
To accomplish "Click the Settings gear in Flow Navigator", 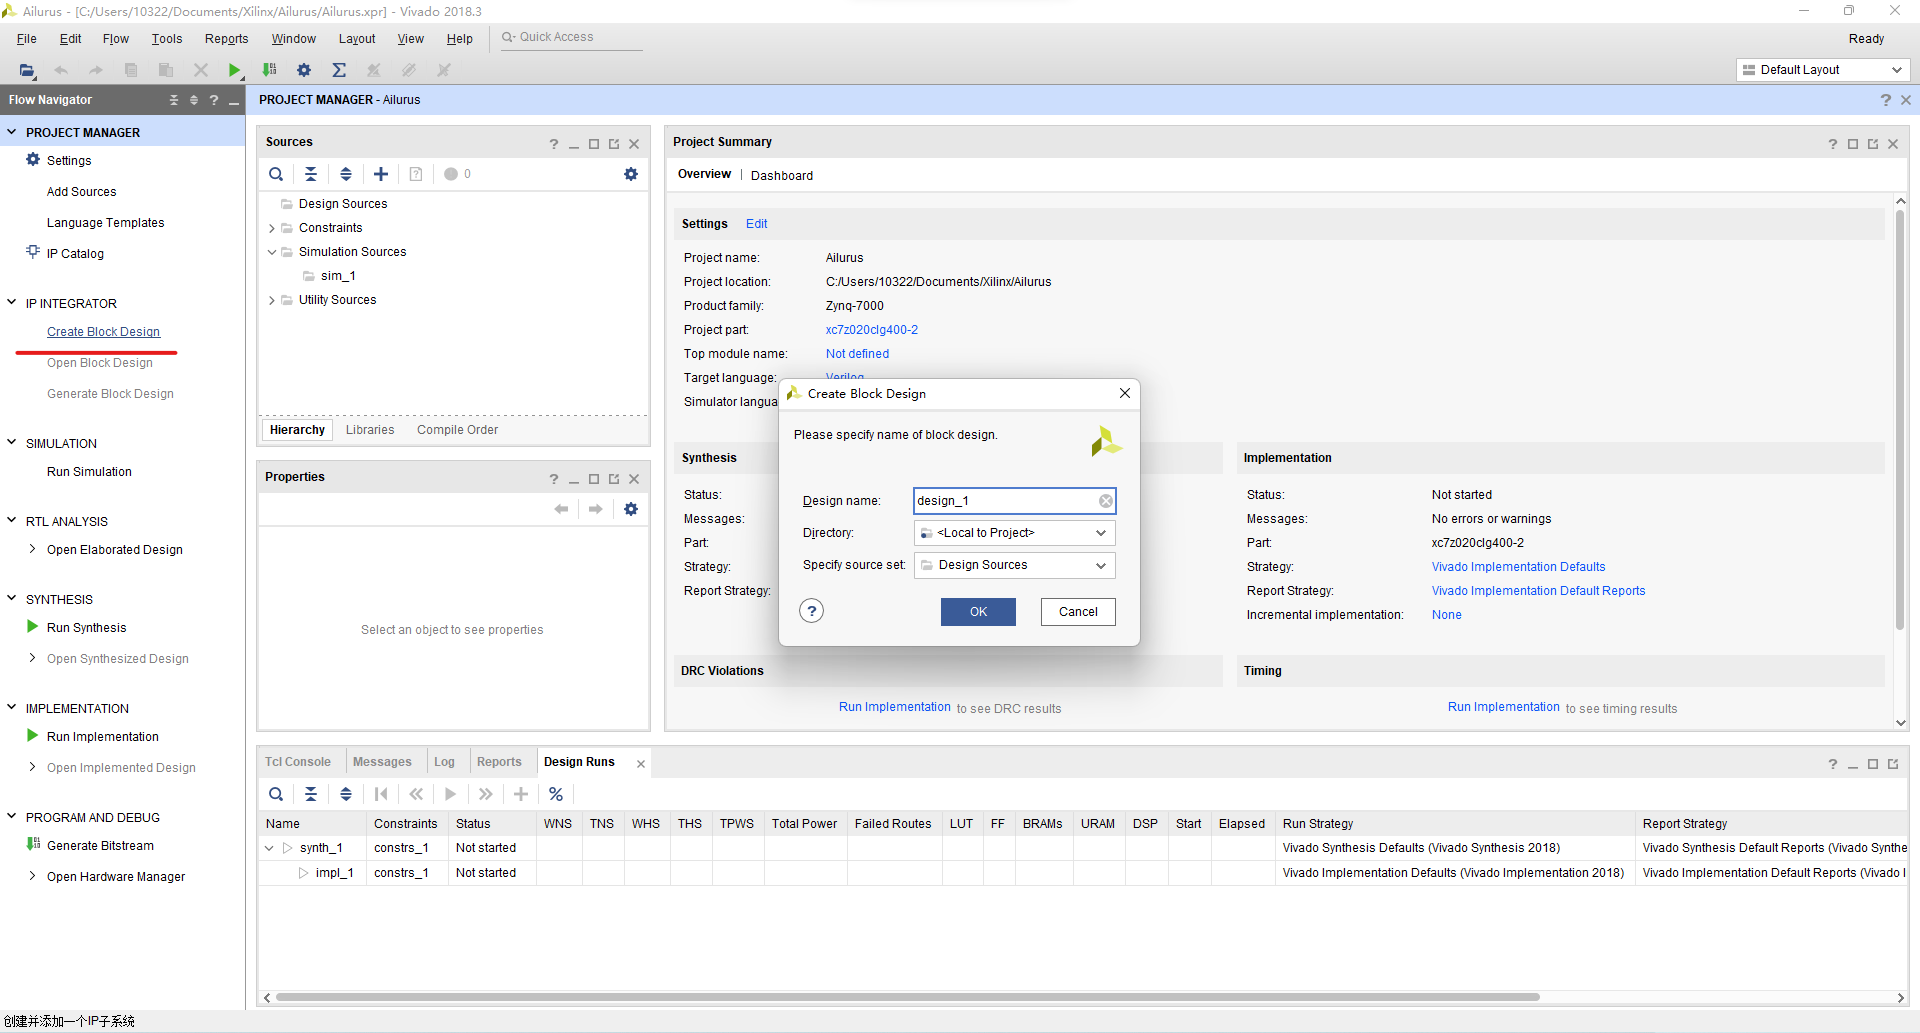I will (x=33, y=160).
